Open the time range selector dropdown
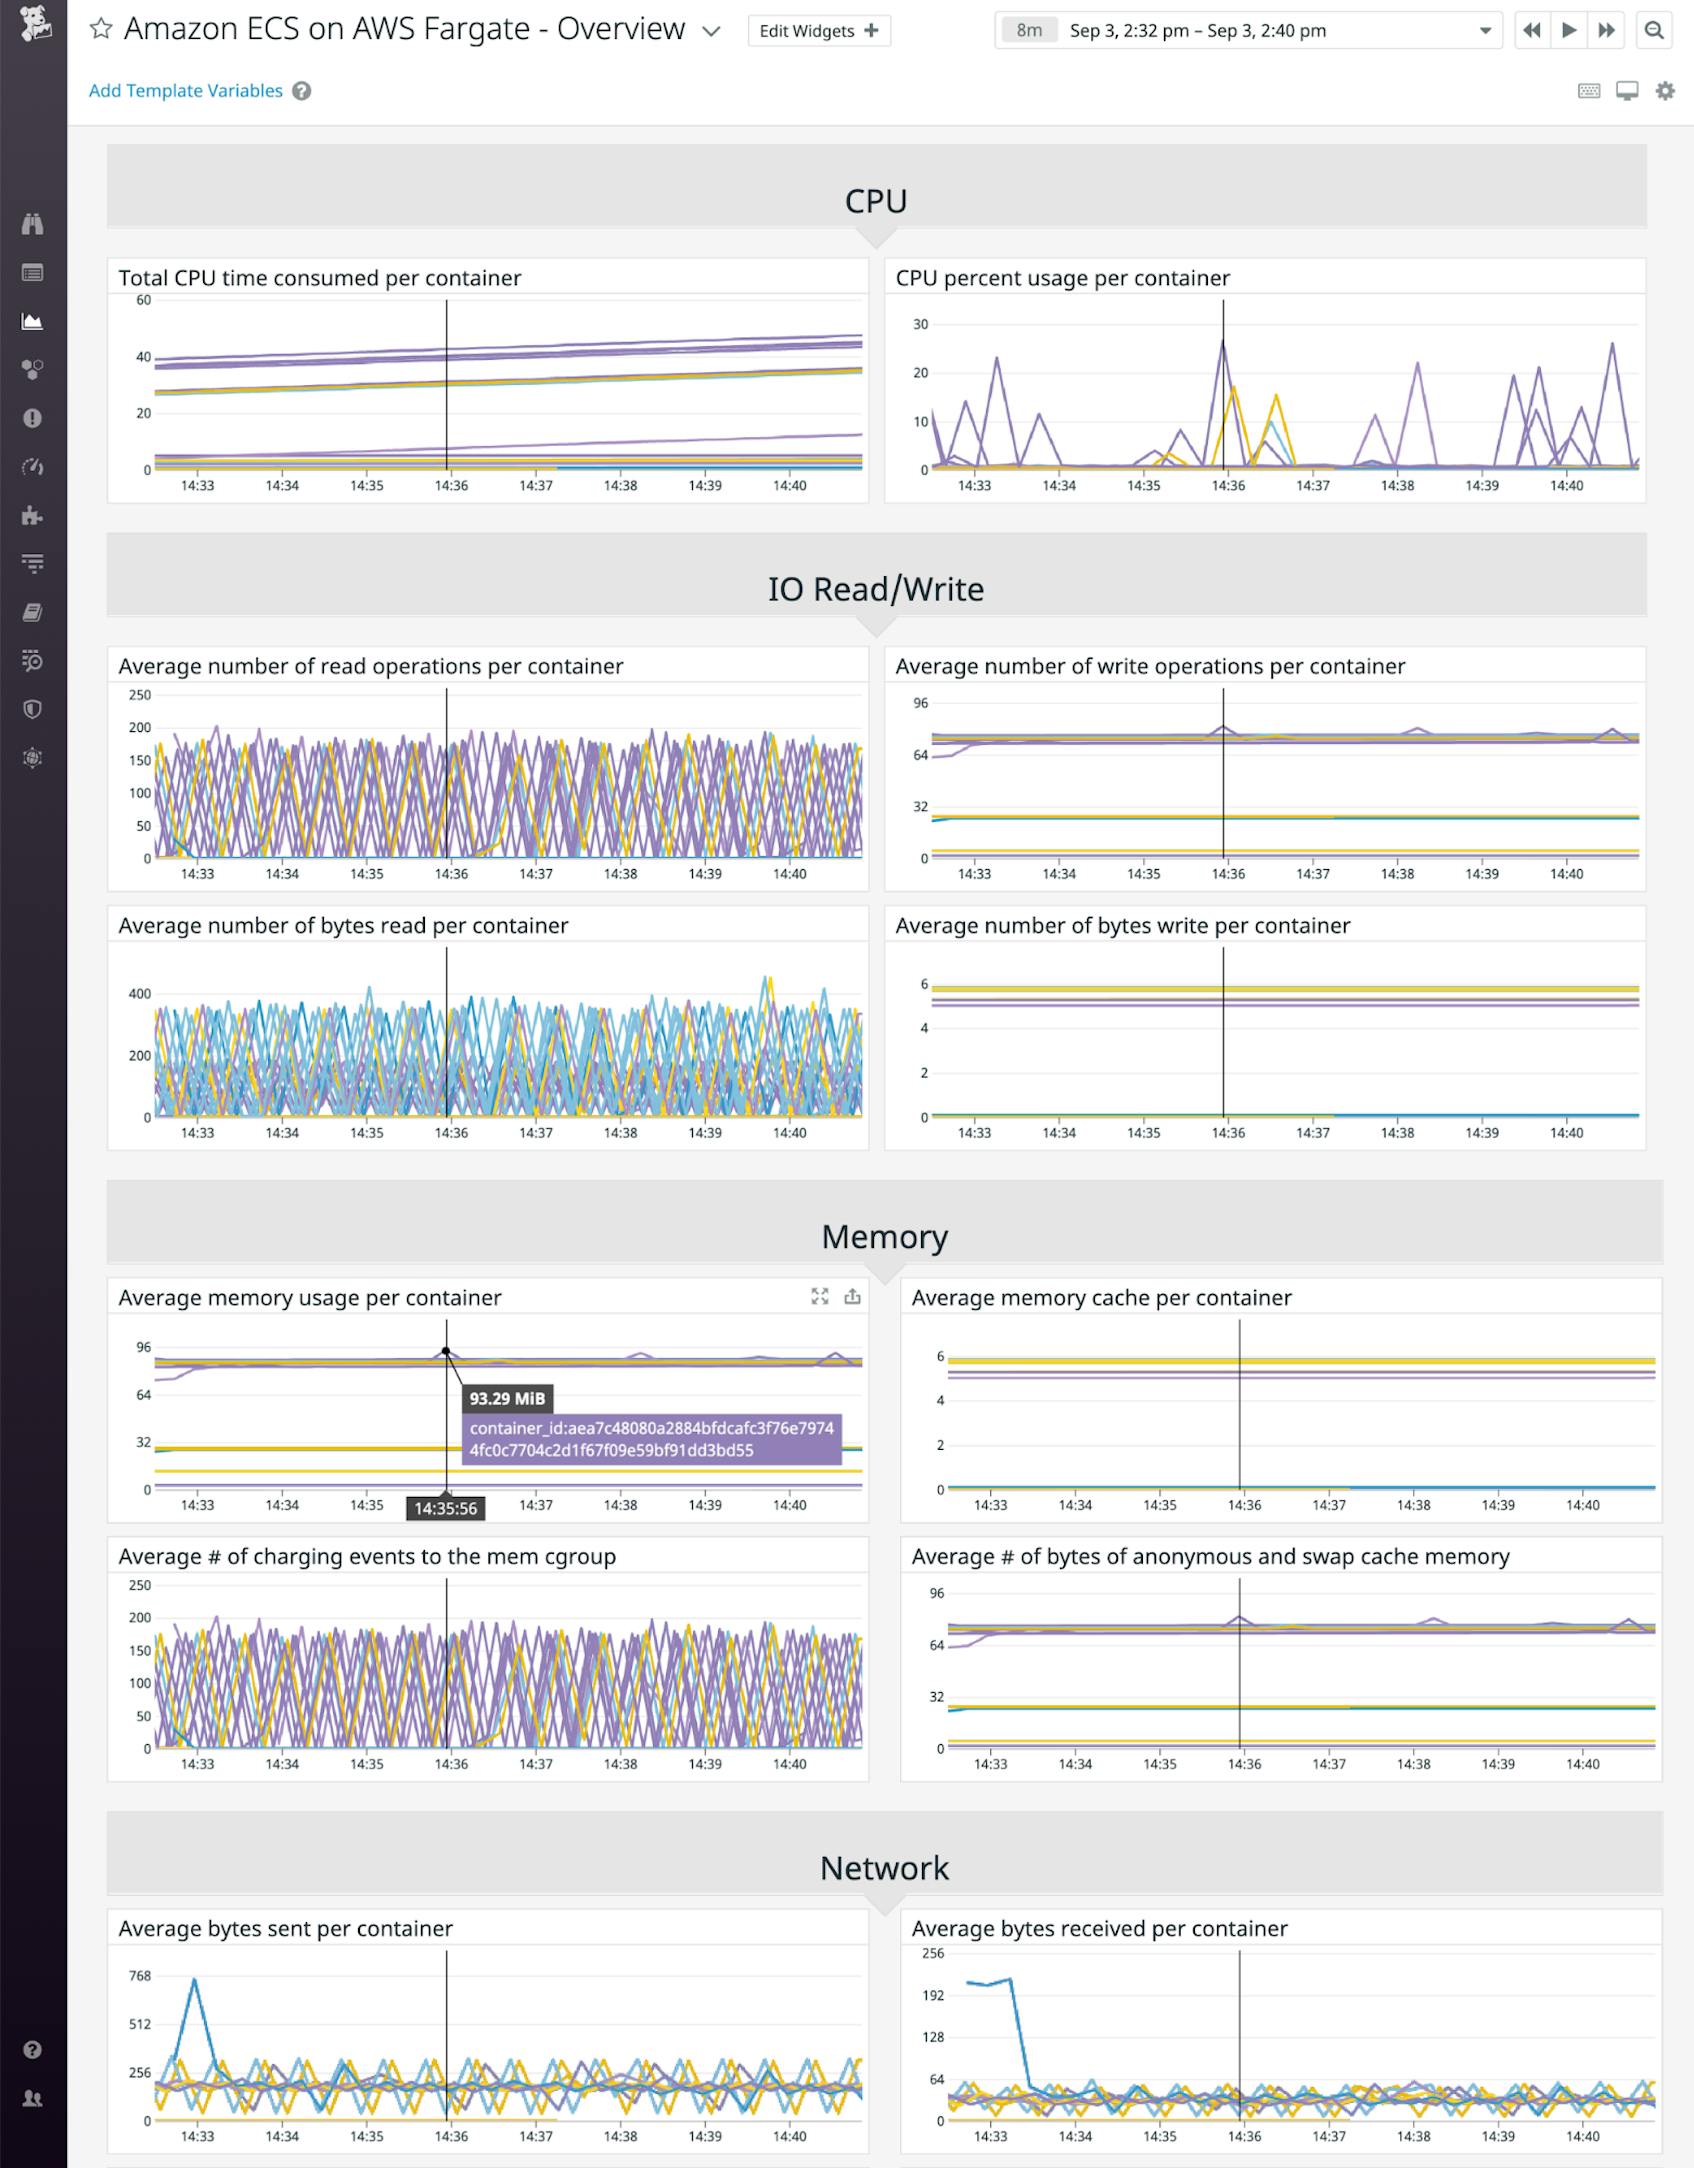Viewport: 1694px width, 2168px height. (1483, 30)
